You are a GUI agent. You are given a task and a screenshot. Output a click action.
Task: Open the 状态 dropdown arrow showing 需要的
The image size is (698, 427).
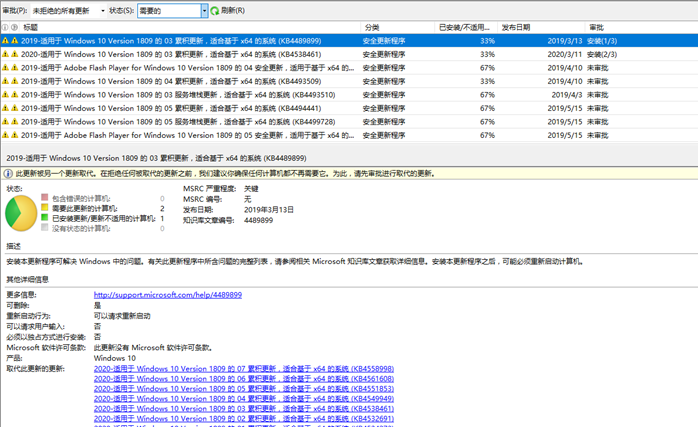(204, 11)
